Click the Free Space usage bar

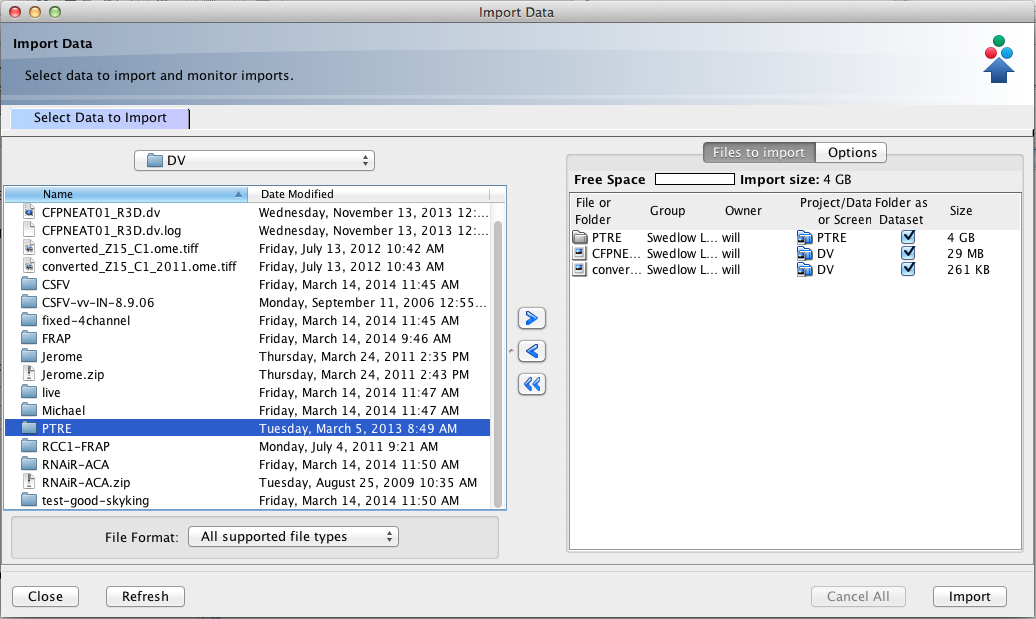[695, 180]
